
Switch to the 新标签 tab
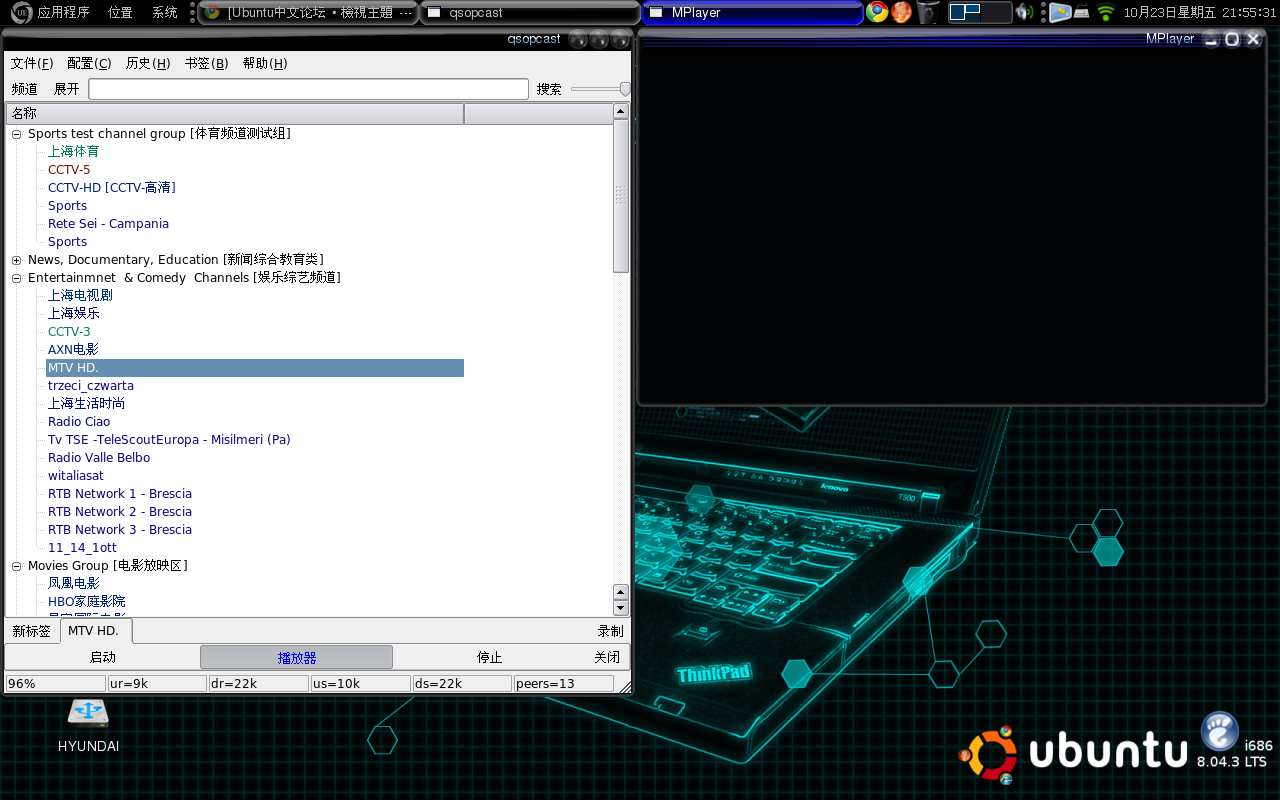32,631
